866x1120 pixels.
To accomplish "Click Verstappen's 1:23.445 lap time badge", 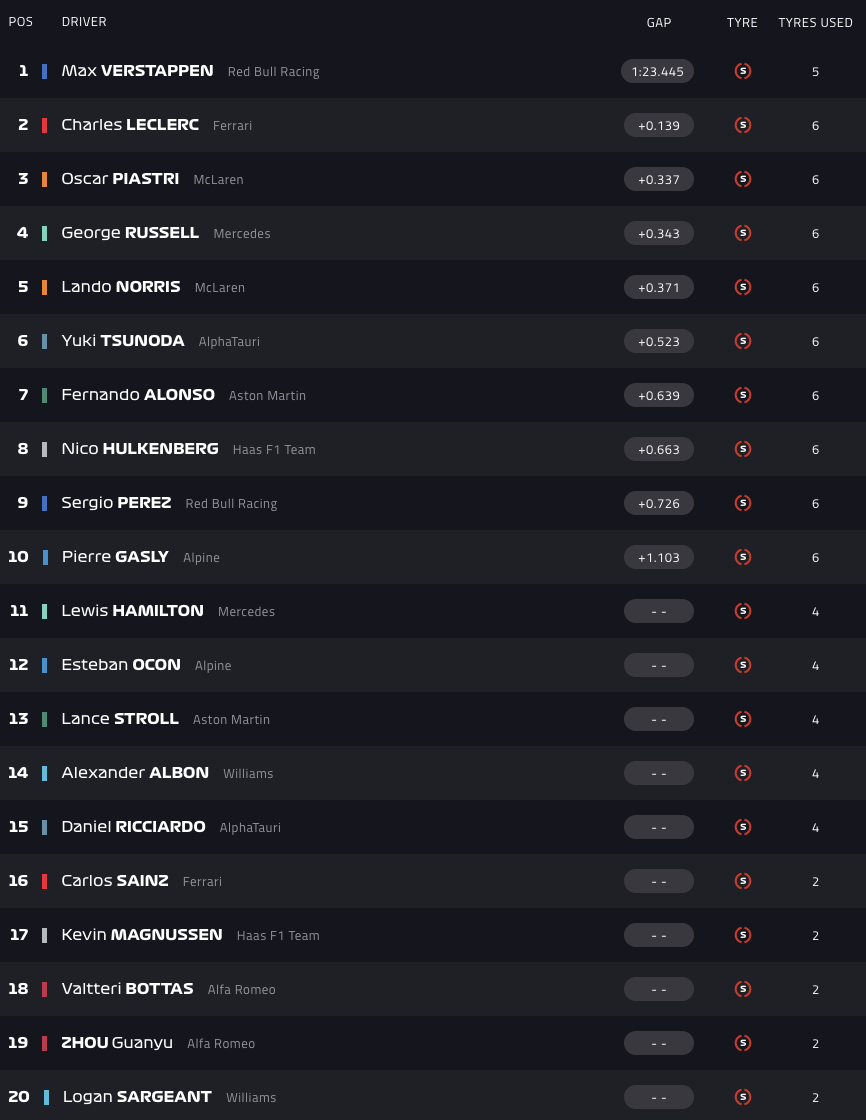I will point(658,71).
